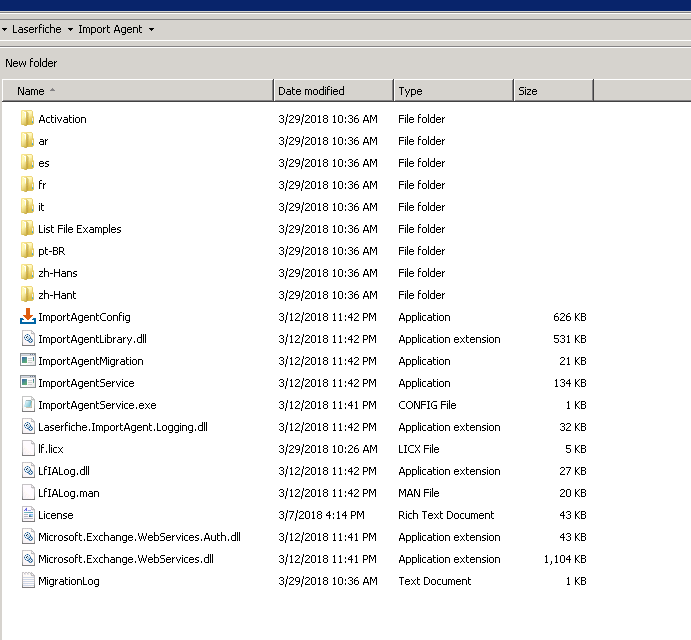Select the Microsoft.Exchange.WebServices.Auth.dll name
This screenshot has width=691, height=640.
tap(139, 537)
